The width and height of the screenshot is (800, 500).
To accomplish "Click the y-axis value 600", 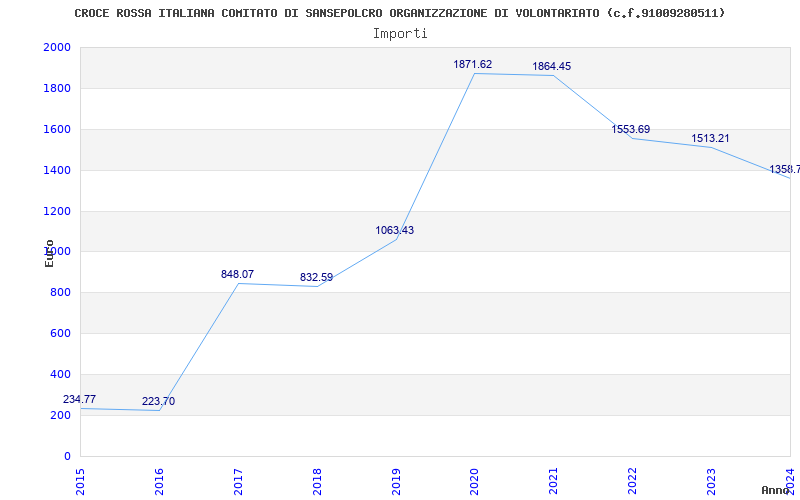I will coord(60,334).
